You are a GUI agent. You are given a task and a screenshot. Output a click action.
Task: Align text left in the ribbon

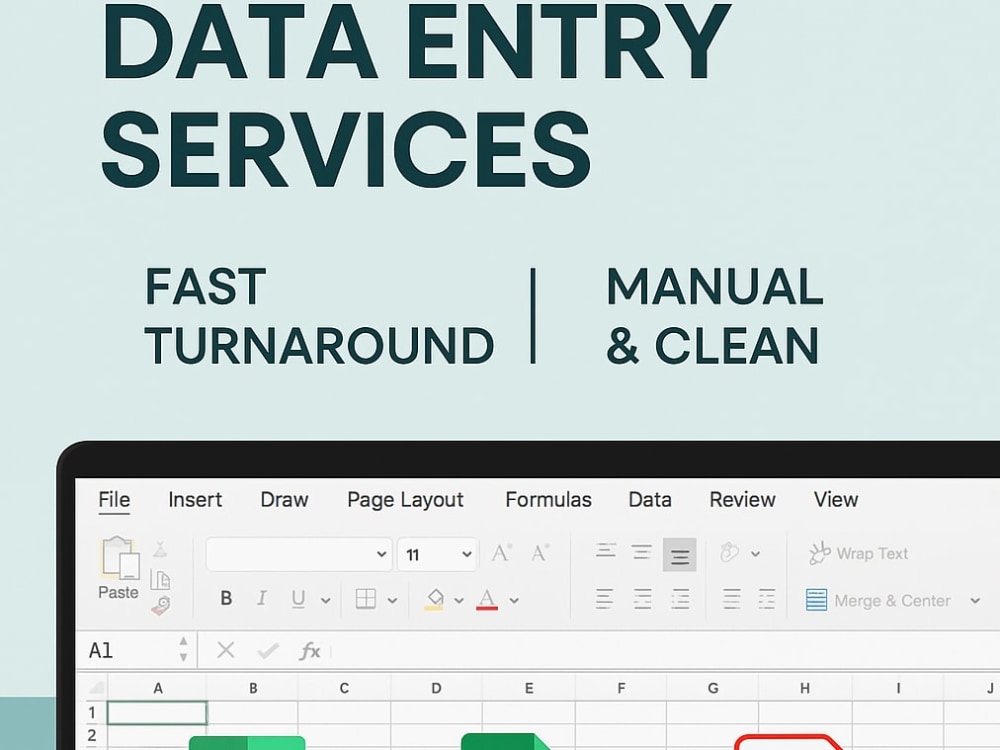(x=604, y=599)
